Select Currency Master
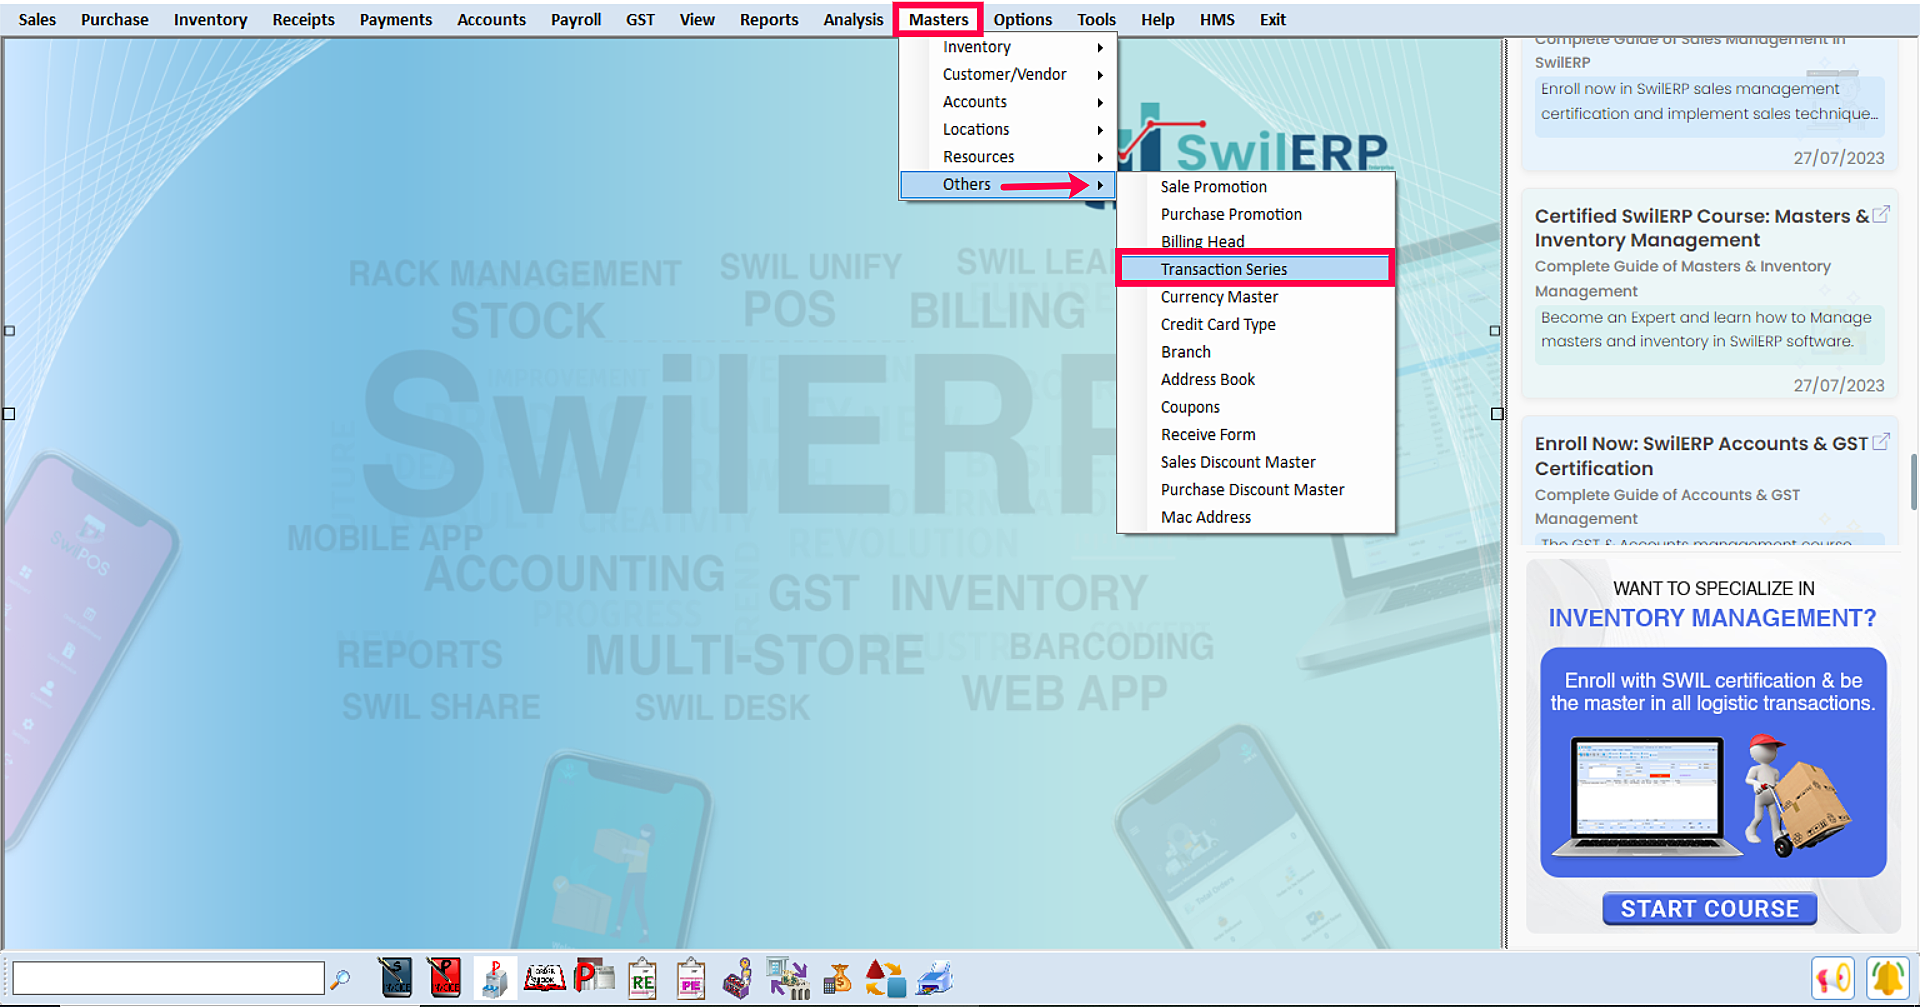The height and width of the screenshot is (1007, 1920). [1256, 297]
